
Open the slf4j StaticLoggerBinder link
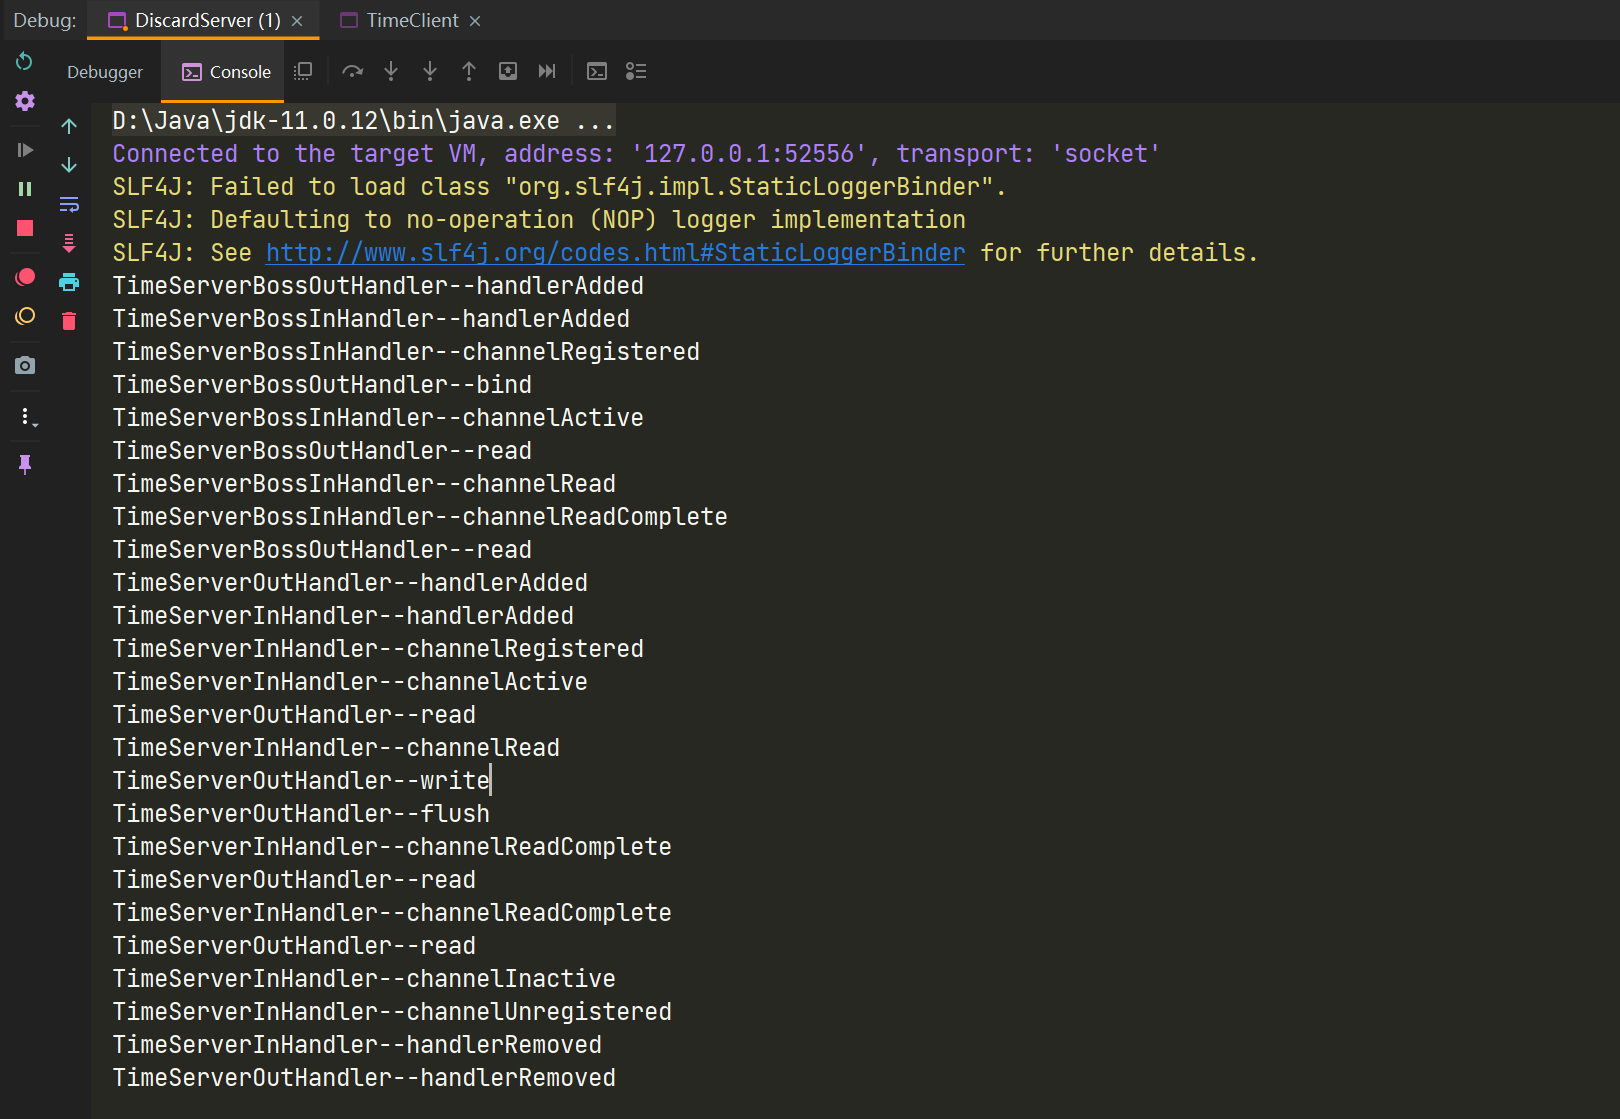click(616, 253)
